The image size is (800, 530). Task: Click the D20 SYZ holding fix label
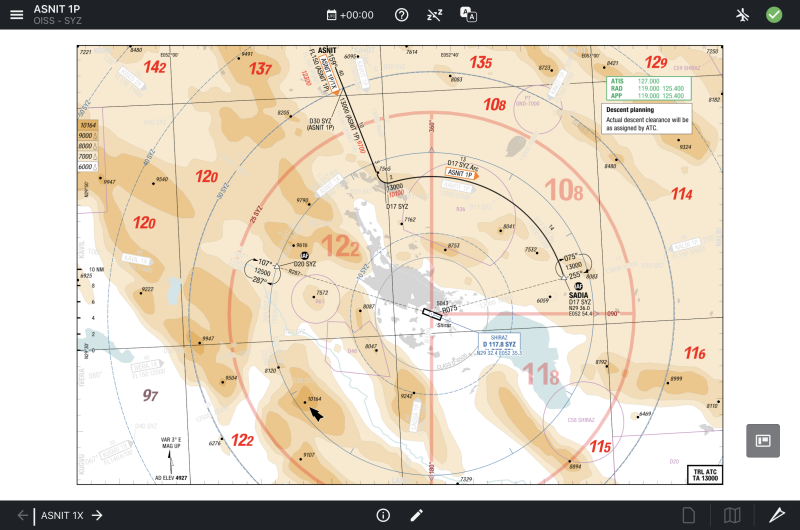tap(305, 264)
